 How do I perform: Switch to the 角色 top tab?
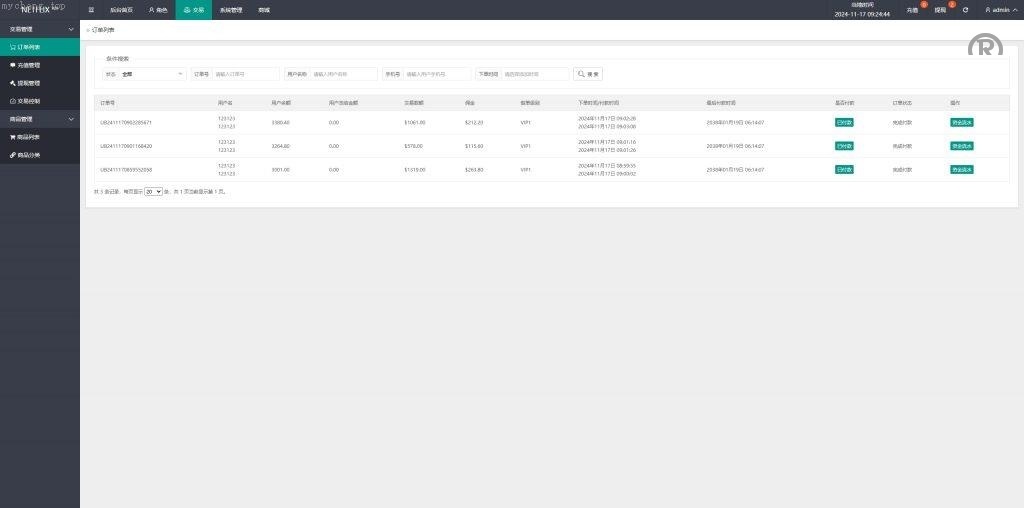[x=158, y=10]
